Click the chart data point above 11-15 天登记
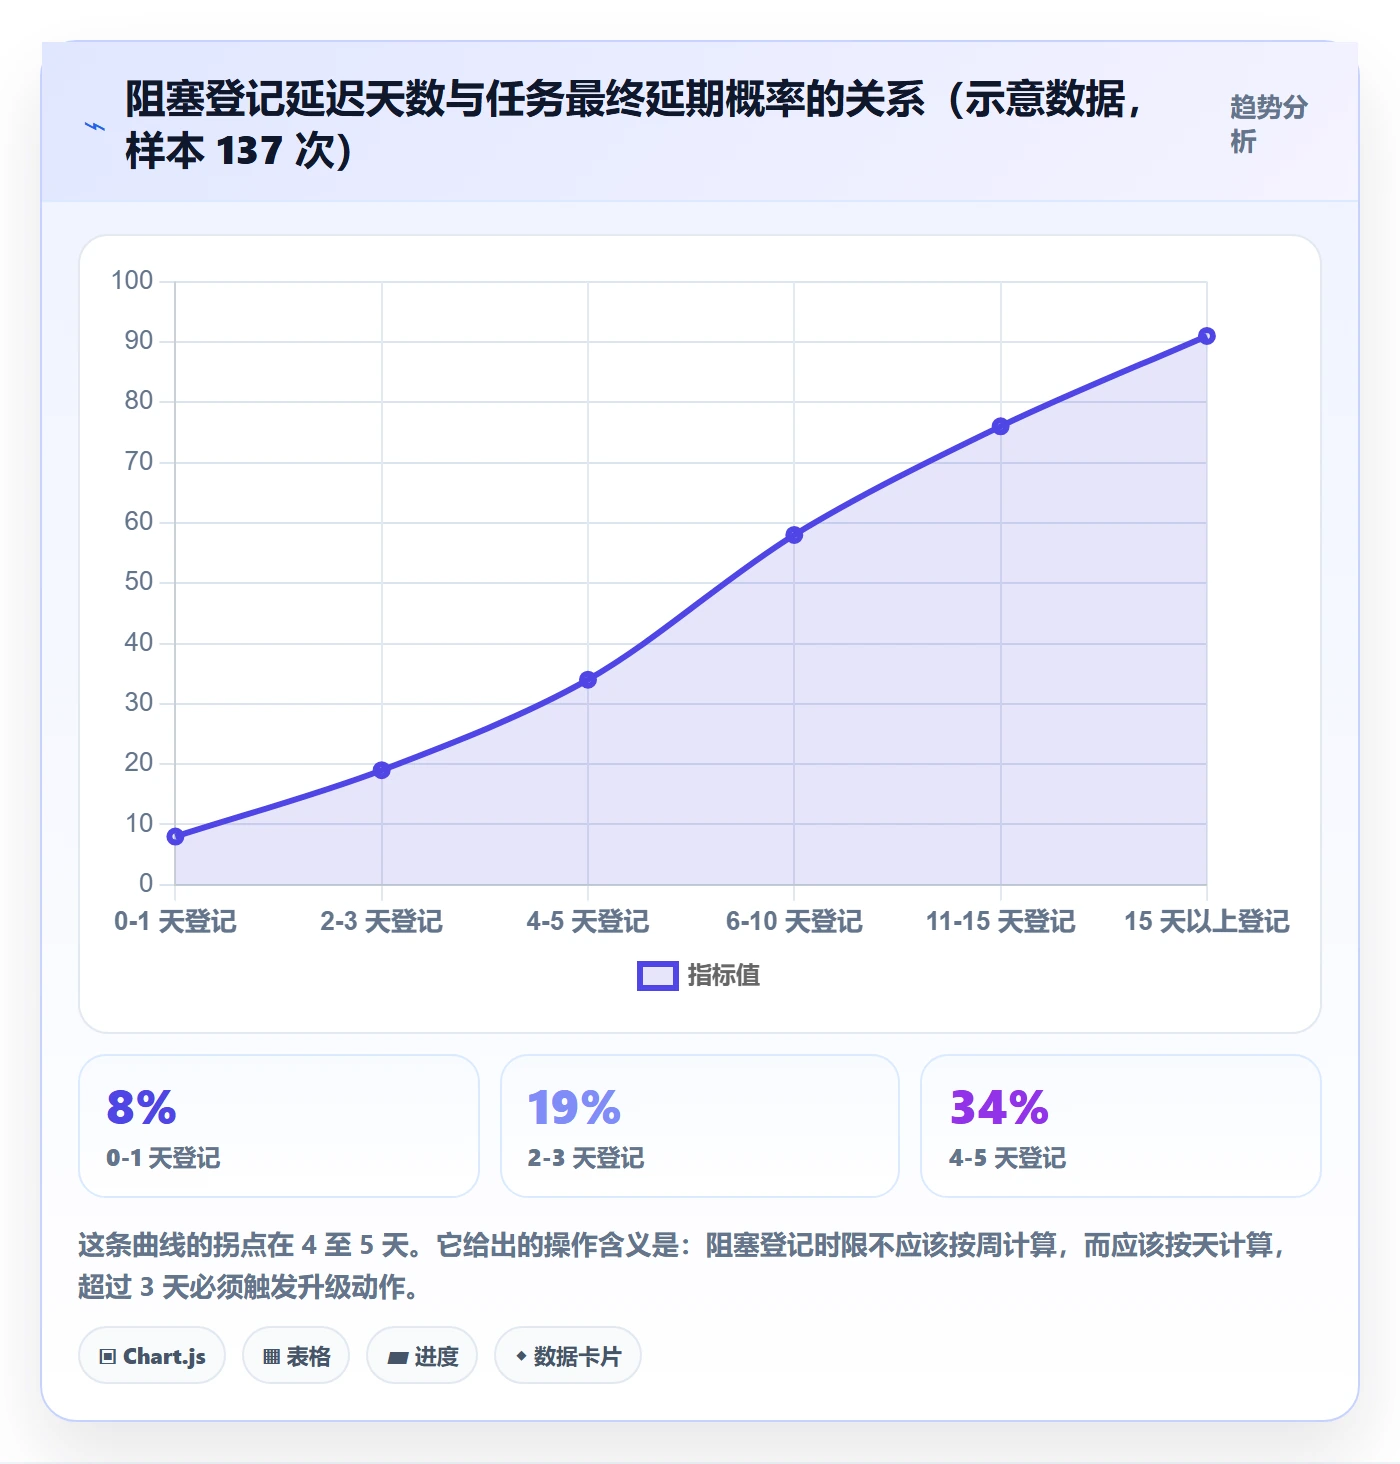1400x1464 pixels. (x=1000, y=426)
